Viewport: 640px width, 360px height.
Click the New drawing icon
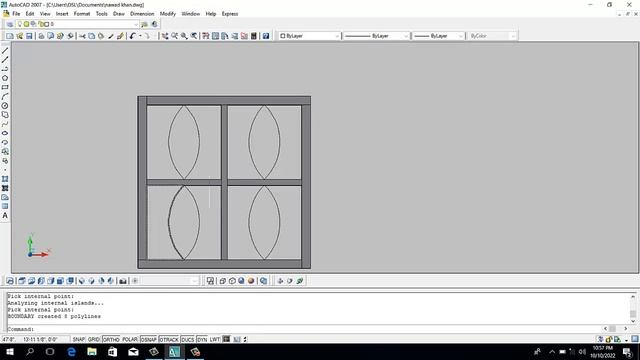pos(9,36)
